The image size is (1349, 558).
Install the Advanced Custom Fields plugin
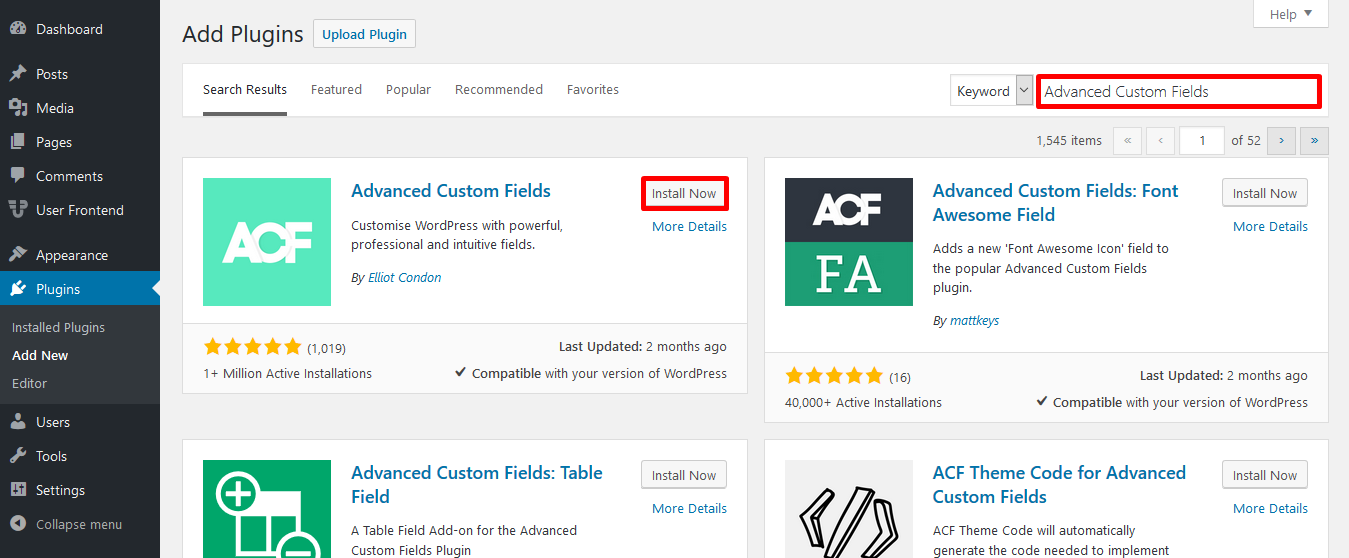coord(684,194)
